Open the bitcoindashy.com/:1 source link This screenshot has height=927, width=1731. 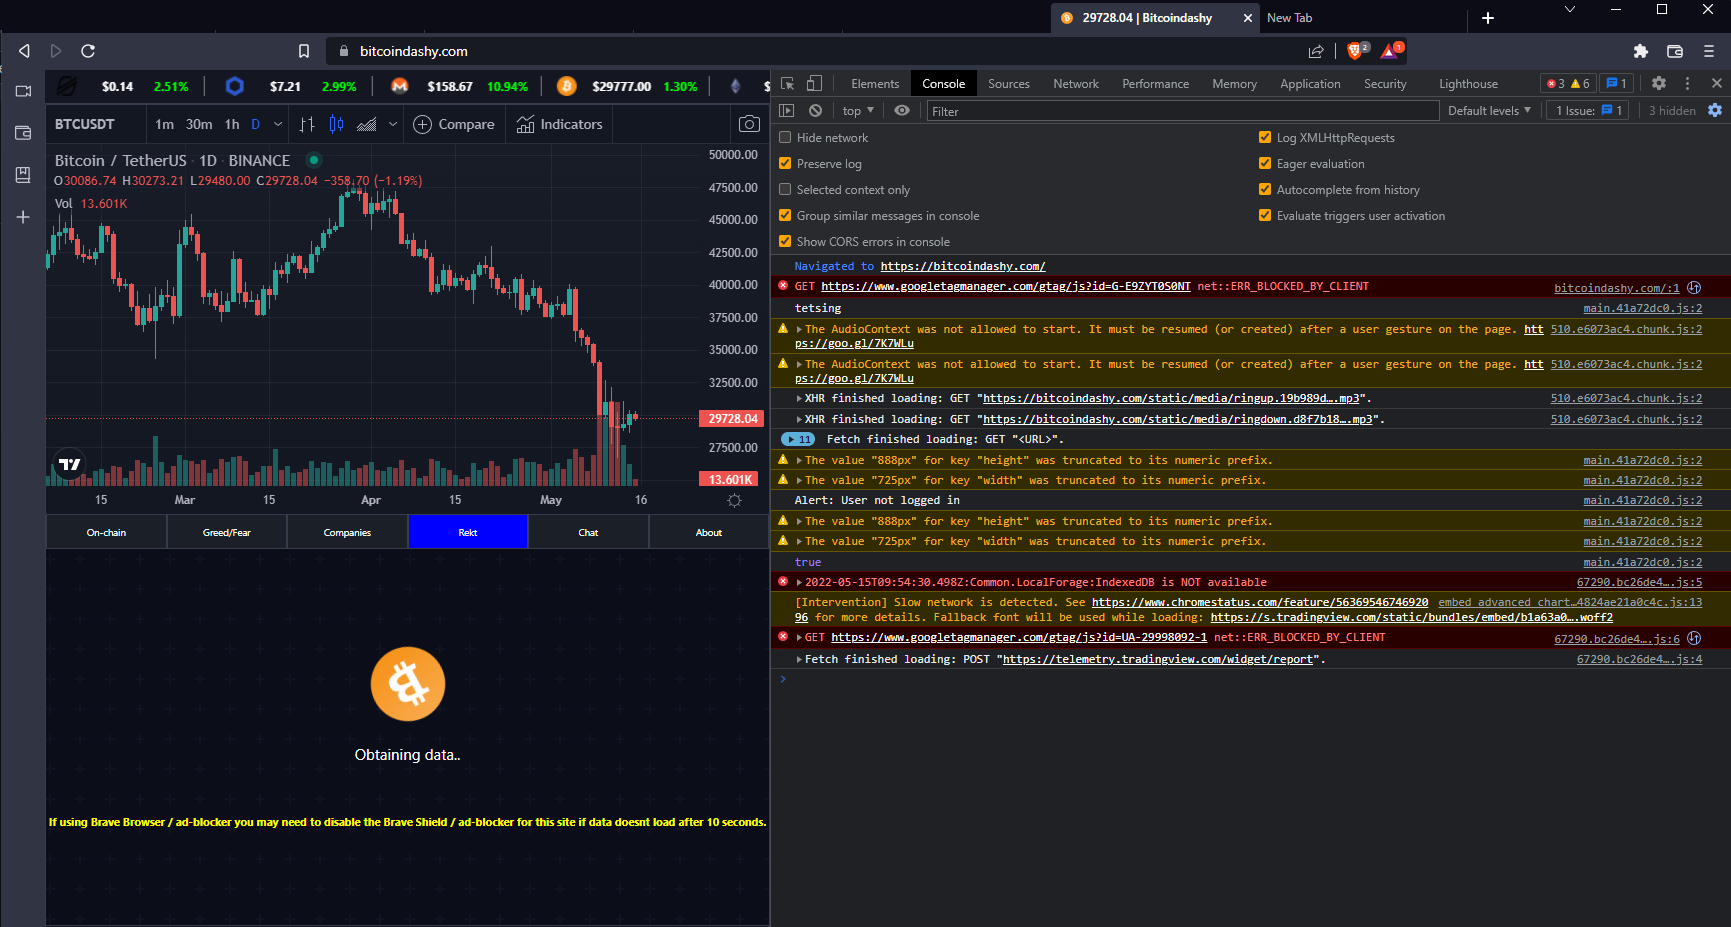pyautogui.click(x=1617, y=288)
